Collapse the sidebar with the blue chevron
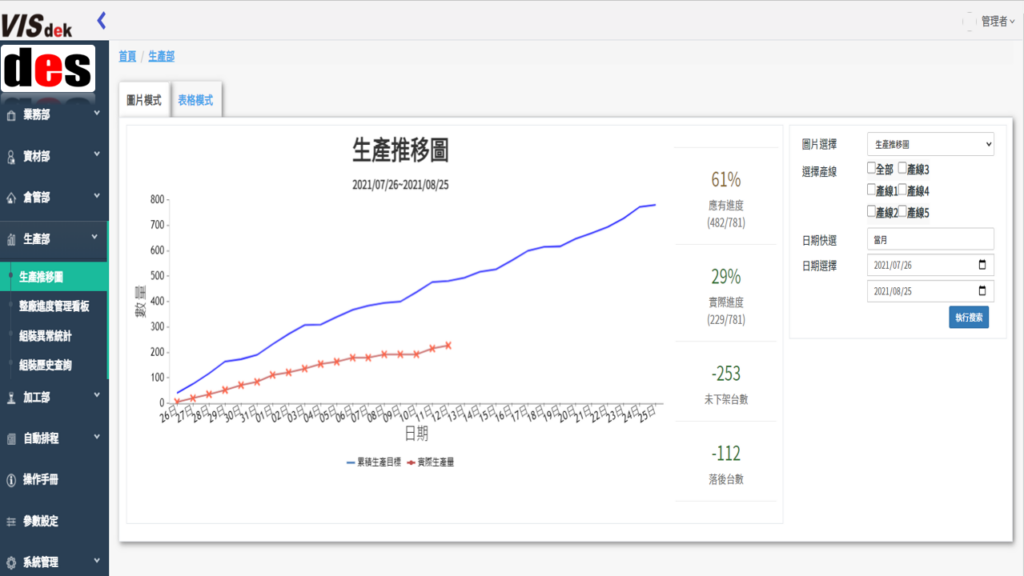 tap(102, 20)
